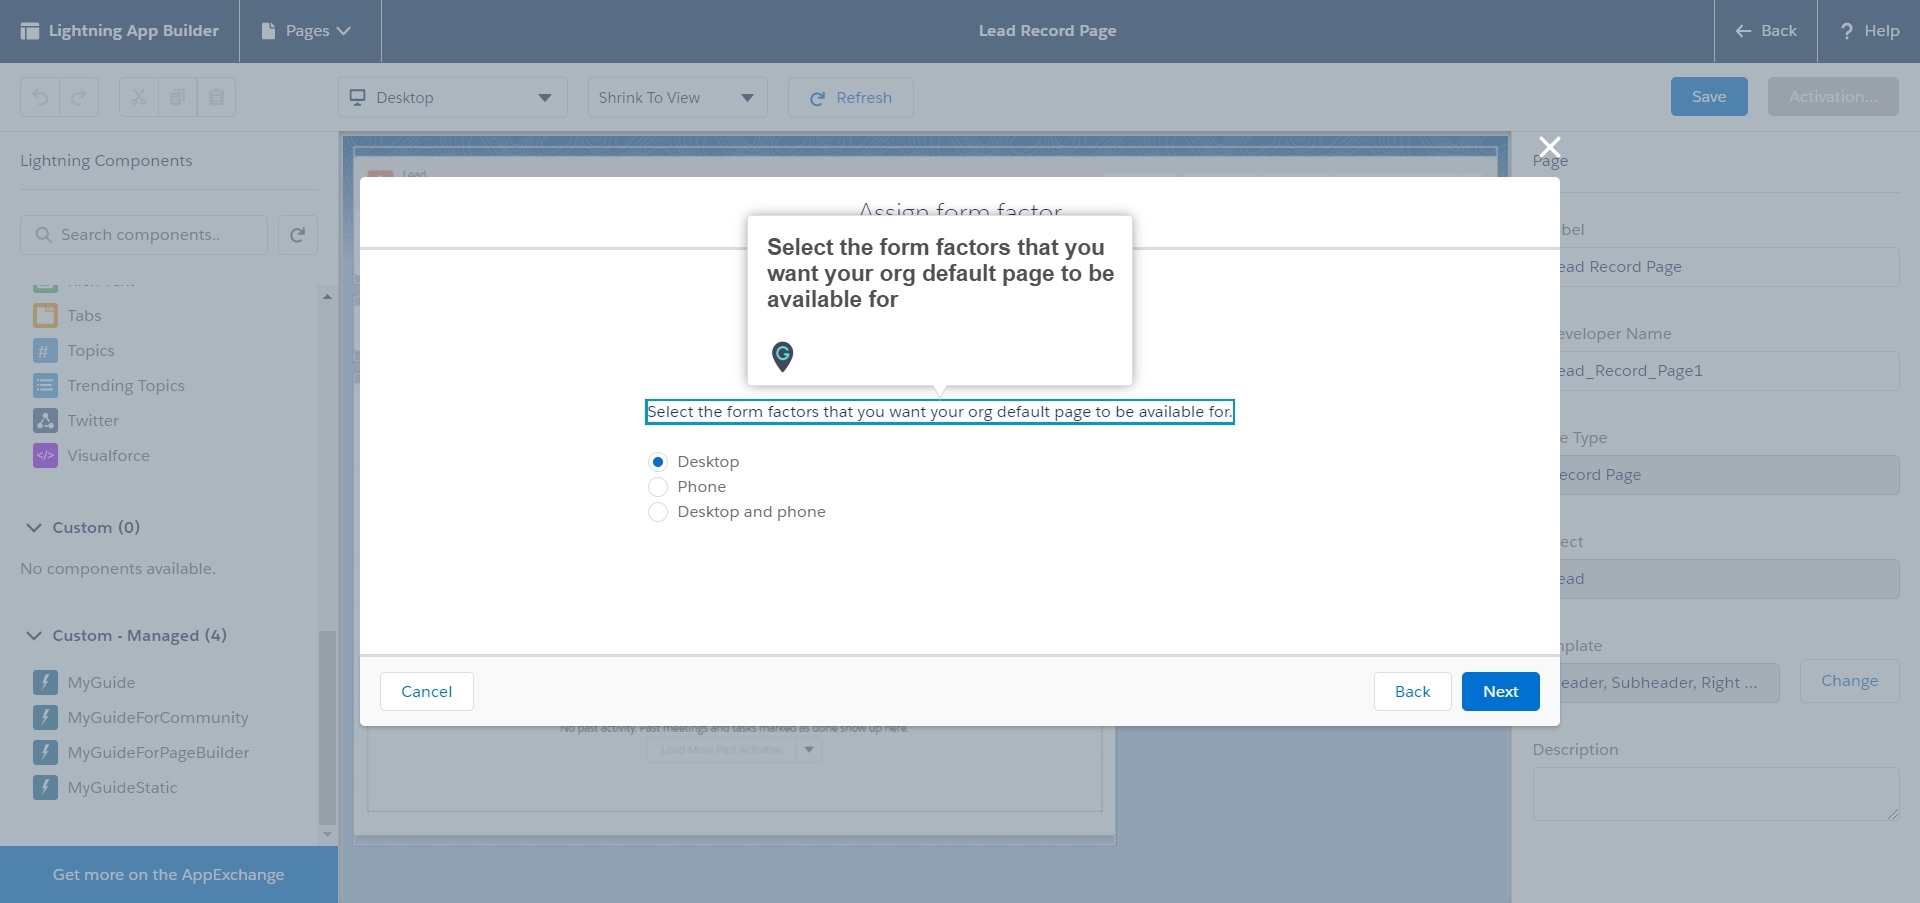This screenshot has width=1920, height=903.
Task: Open the Pages menu
Action: click(306, 31)
